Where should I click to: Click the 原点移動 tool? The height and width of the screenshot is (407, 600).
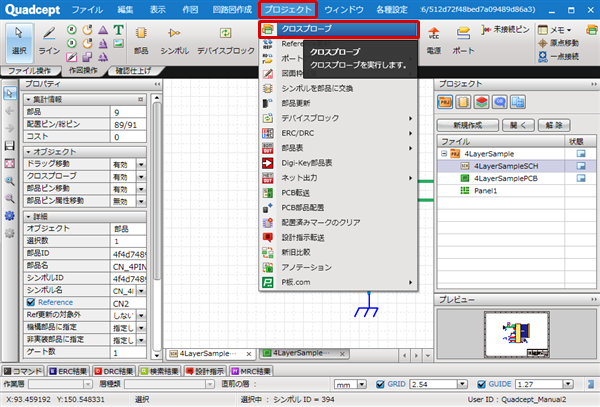pyautogui.click(x=559, y=43)
